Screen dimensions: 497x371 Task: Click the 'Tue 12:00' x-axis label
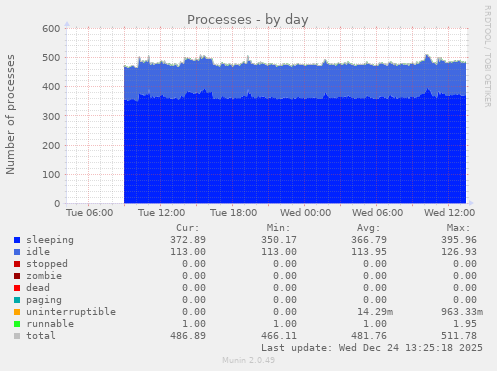pos(162,213)
